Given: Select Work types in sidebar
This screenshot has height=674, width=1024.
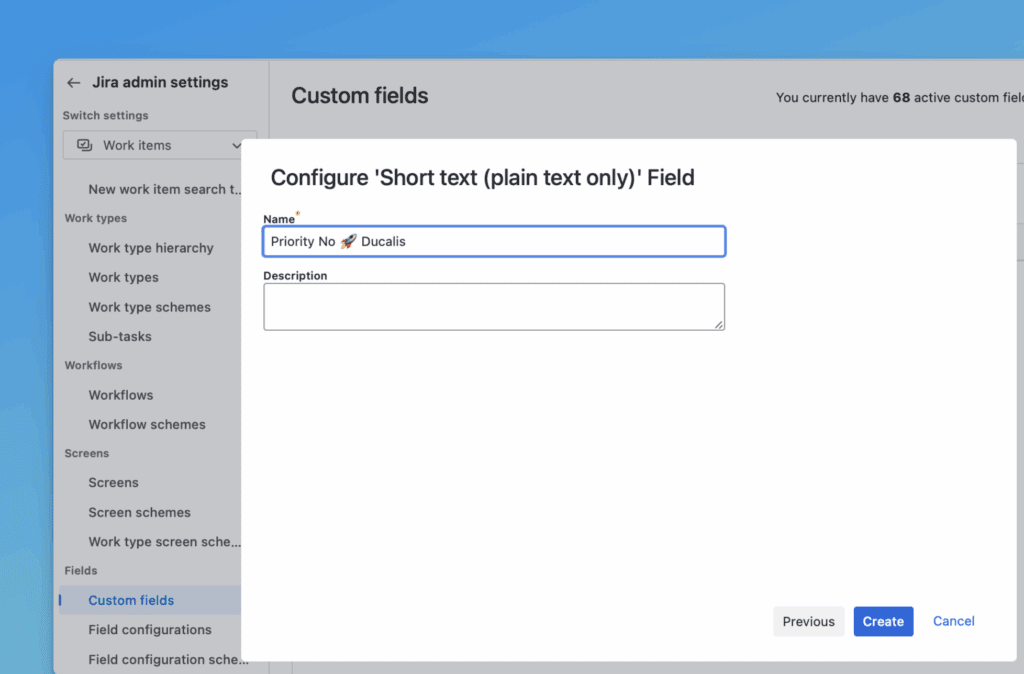Looking at the screenshot, I should (123, 277).
